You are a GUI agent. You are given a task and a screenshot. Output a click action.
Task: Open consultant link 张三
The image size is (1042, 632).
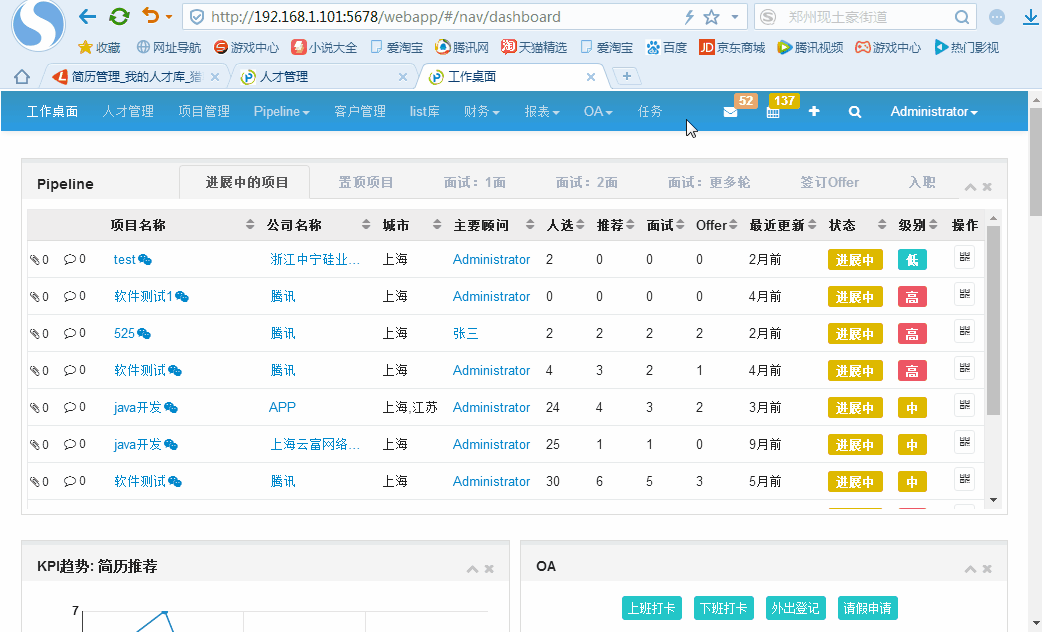(x=465, y=334)
